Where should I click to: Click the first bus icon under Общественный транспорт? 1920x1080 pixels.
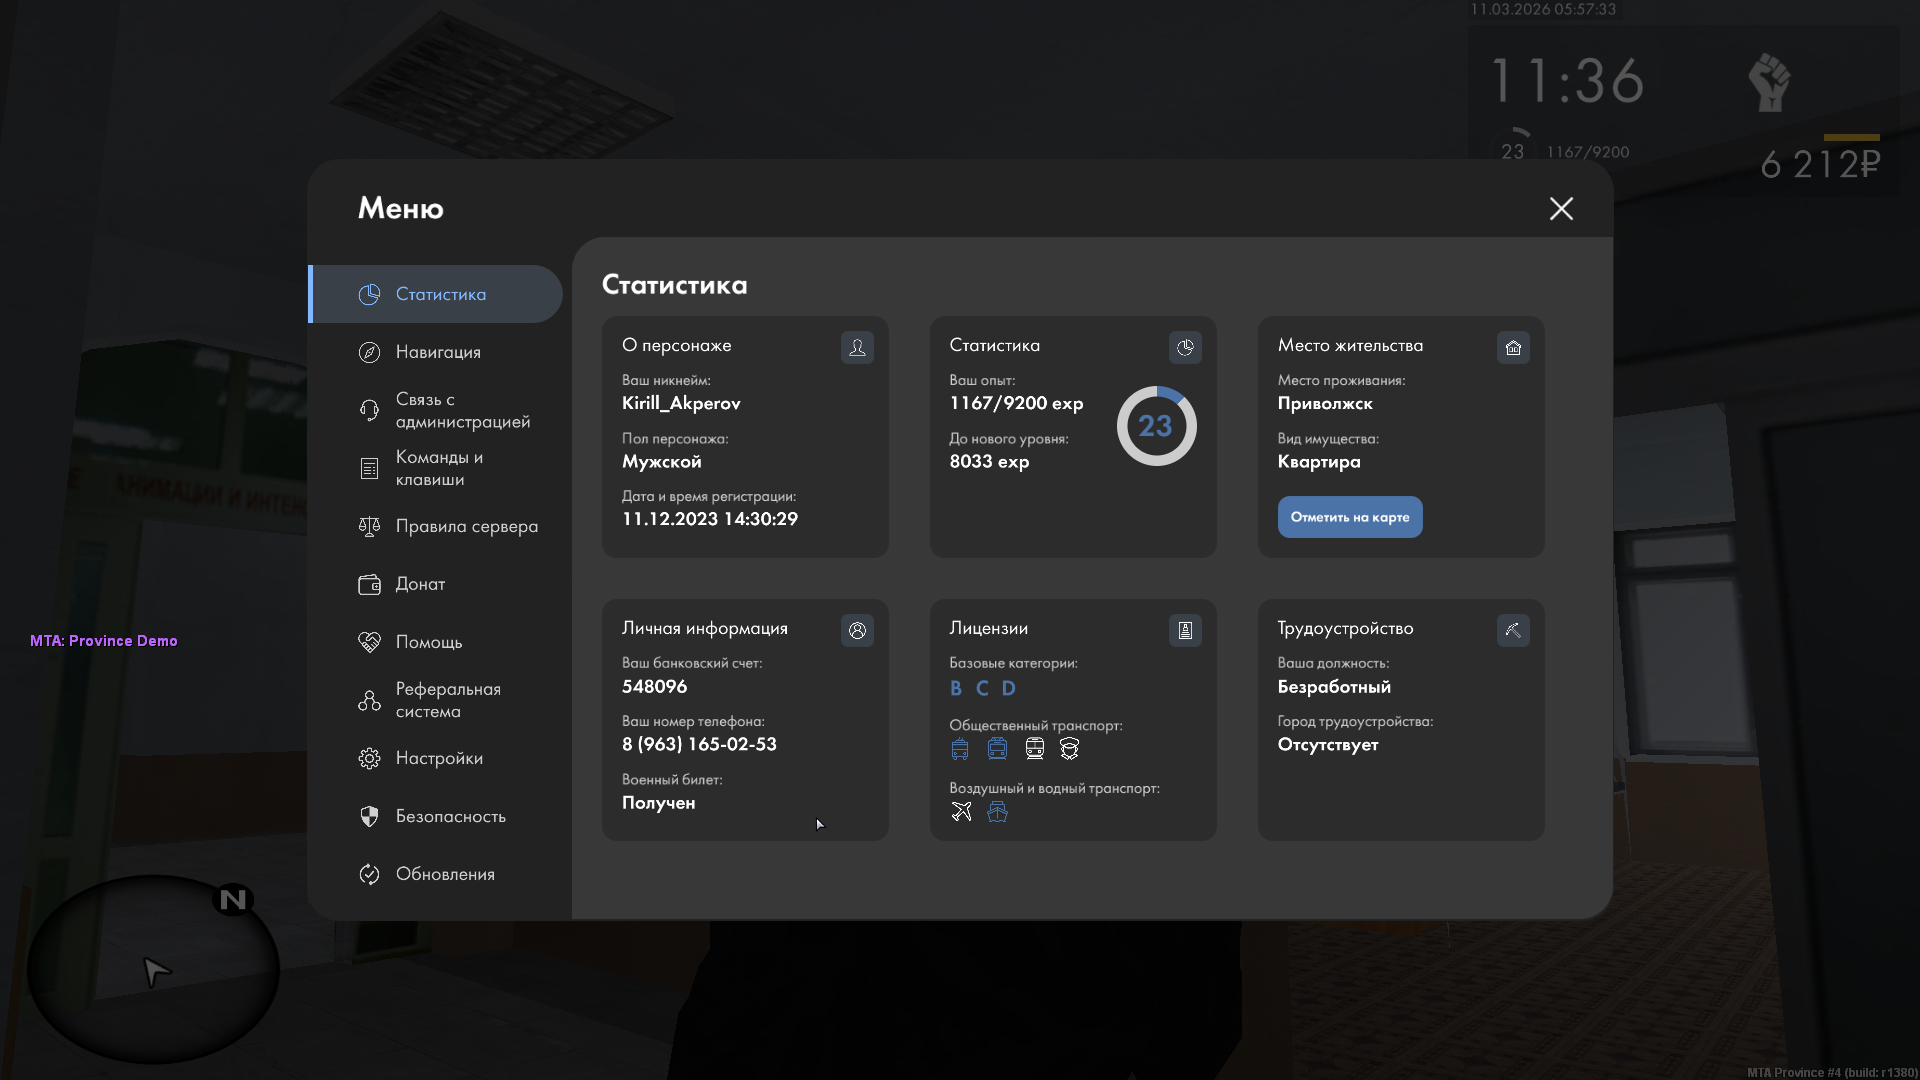tap(960, 748)
